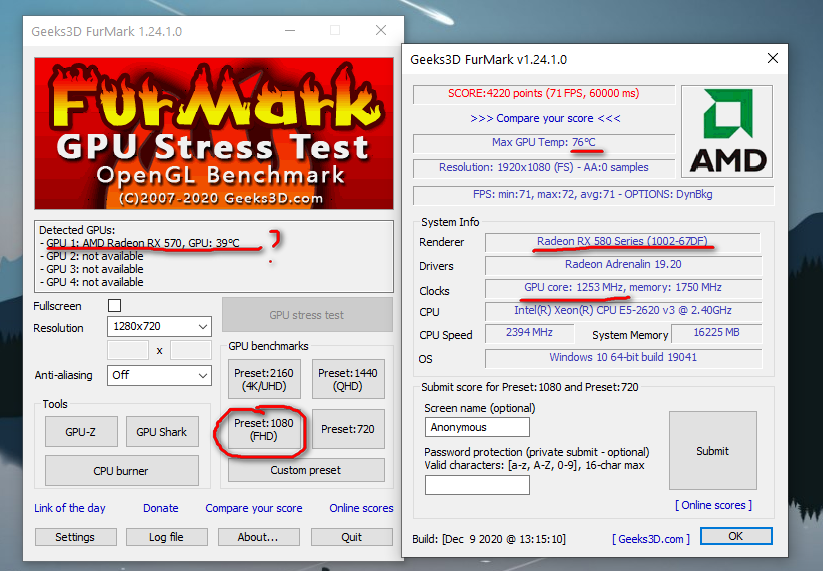Viewport: 823px width, 571px height.
Task: Select the SCORE:4220 points text
Action: (543, 93)
